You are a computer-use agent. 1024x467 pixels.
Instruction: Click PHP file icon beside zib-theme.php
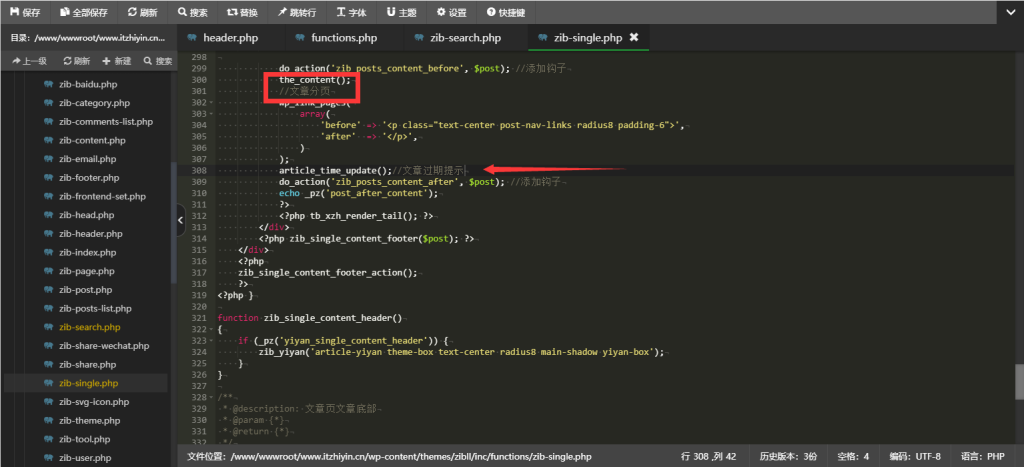(x=48, y=421)
